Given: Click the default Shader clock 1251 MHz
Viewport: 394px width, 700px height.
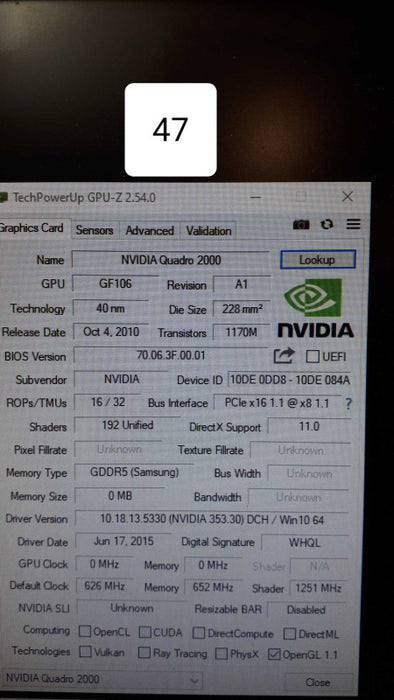Looking at the screenshot, I should 318,588.
